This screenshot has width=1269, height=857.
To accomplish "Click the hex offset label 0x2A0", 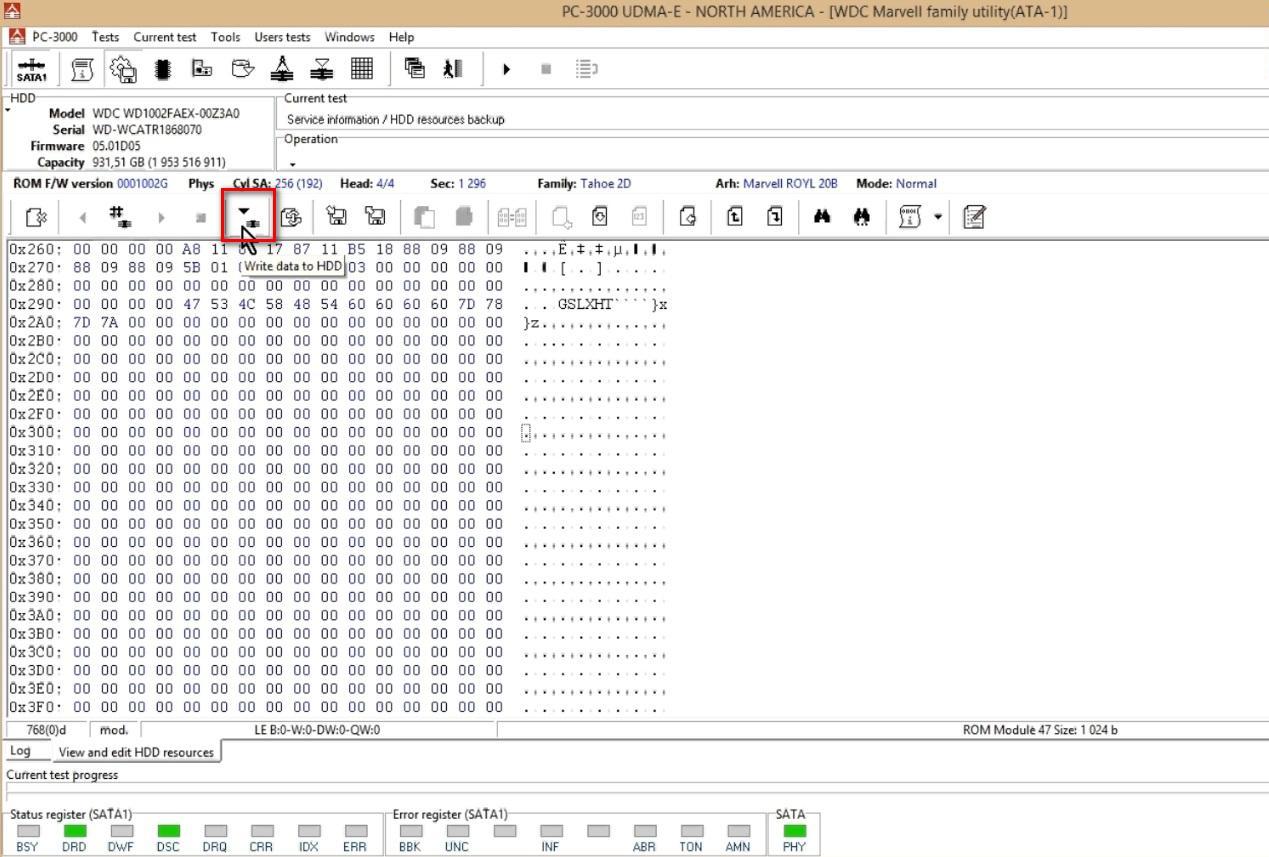I will coord(35,322).
